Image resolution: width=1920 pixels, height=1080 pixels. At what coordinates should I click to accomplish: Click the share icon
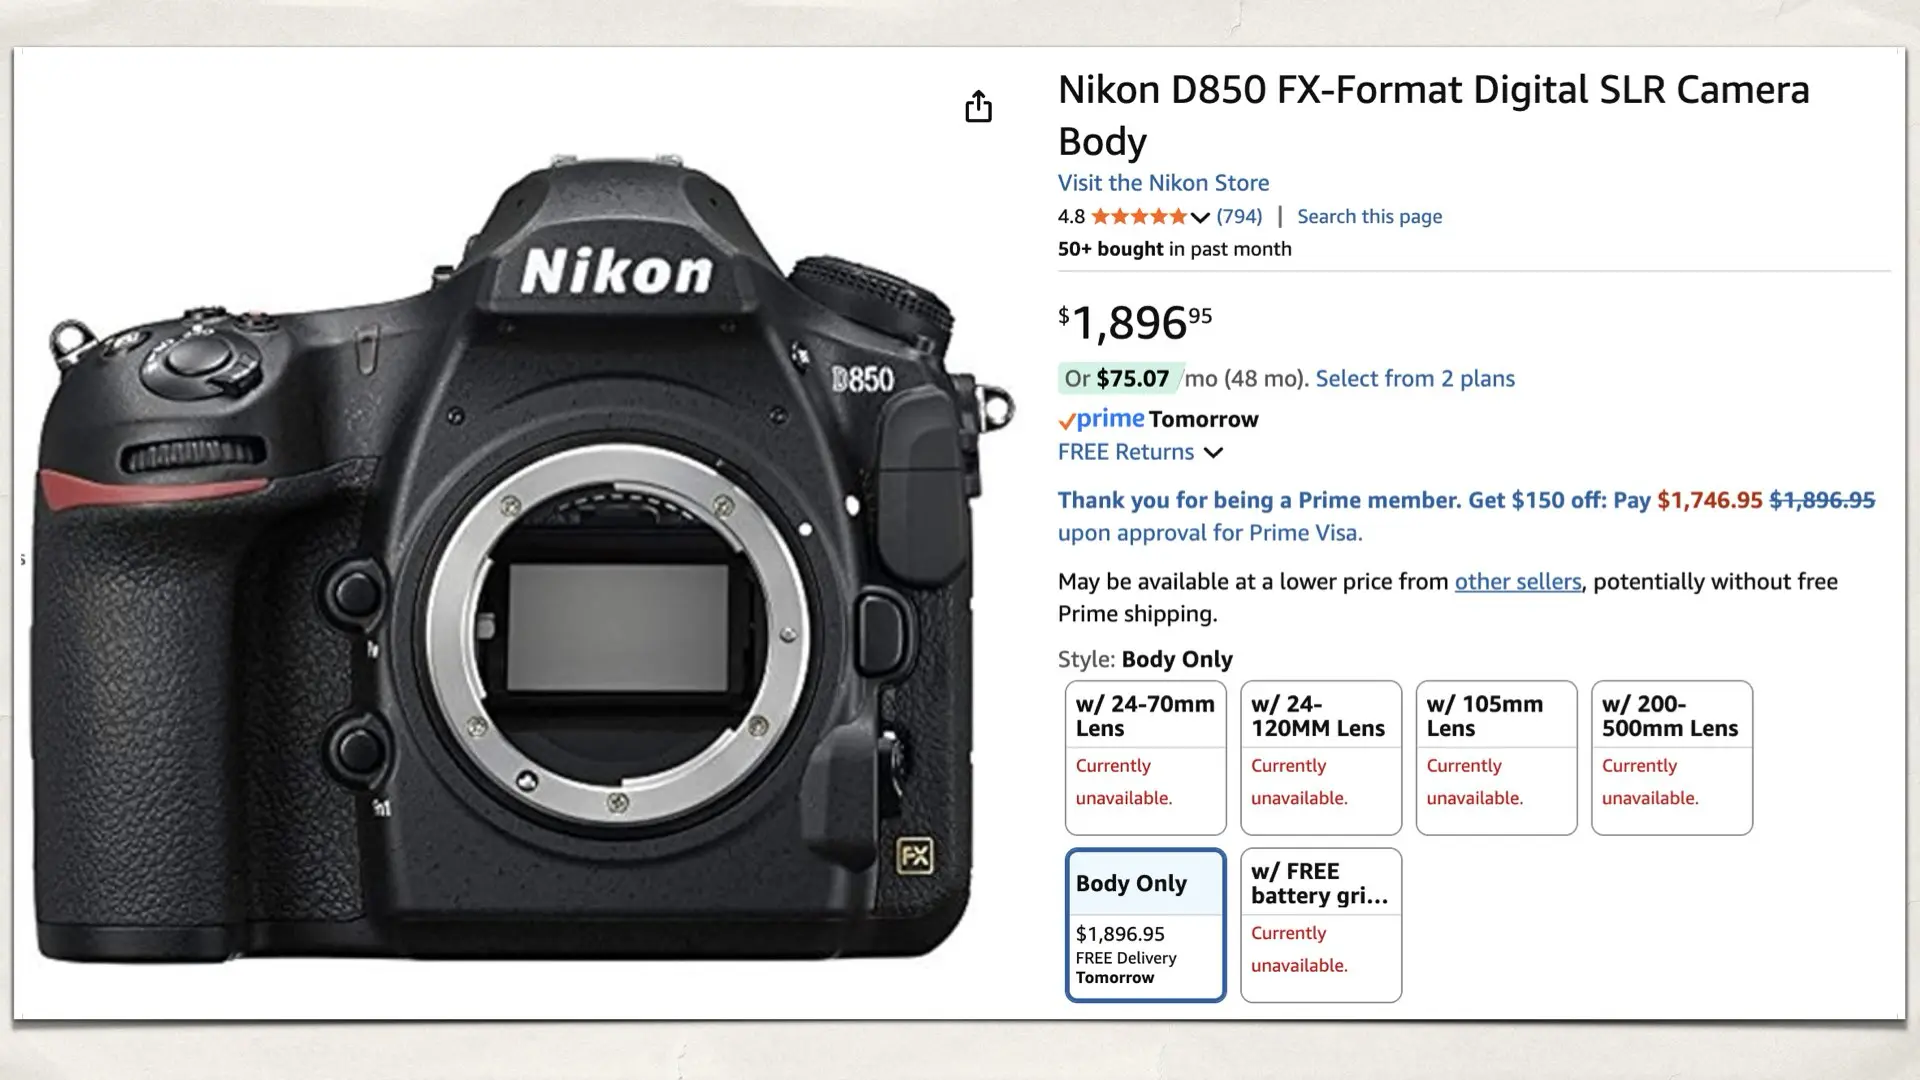point(978,107)
